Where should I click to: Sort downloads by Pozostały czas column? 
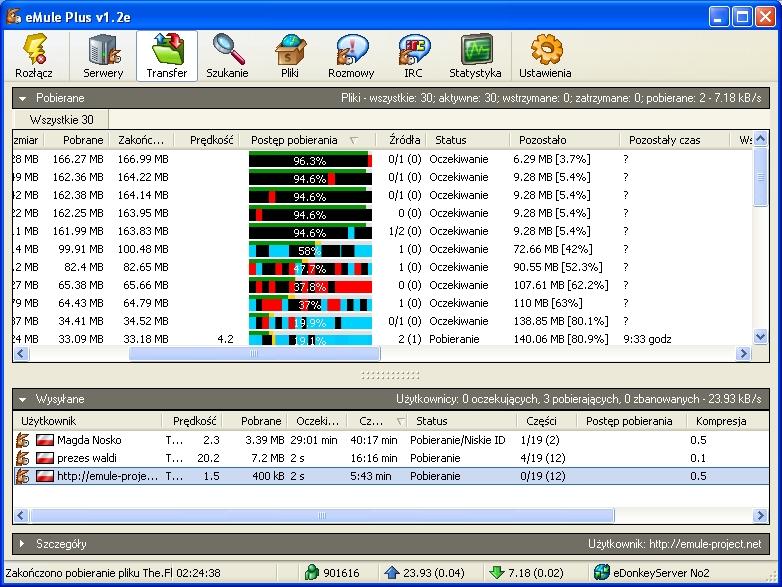674,140
